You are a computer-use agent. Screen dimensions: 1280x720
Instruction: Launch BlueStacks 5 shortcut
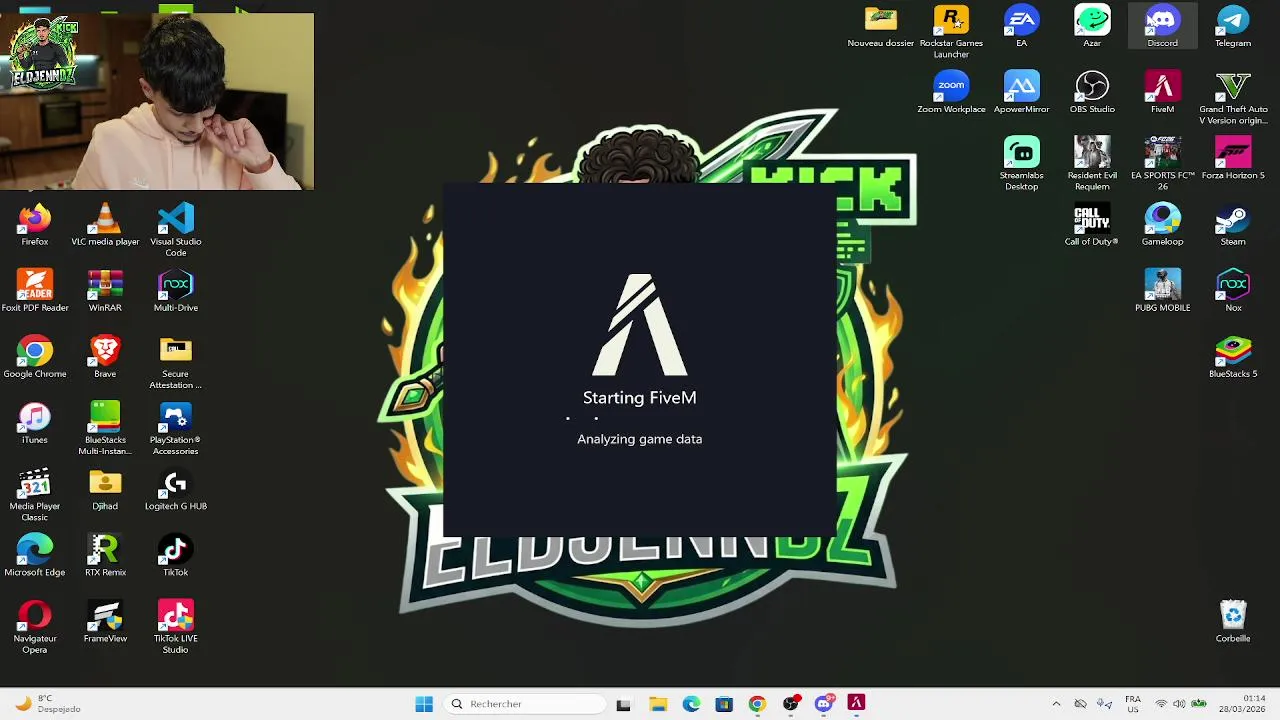(1233, 357)
